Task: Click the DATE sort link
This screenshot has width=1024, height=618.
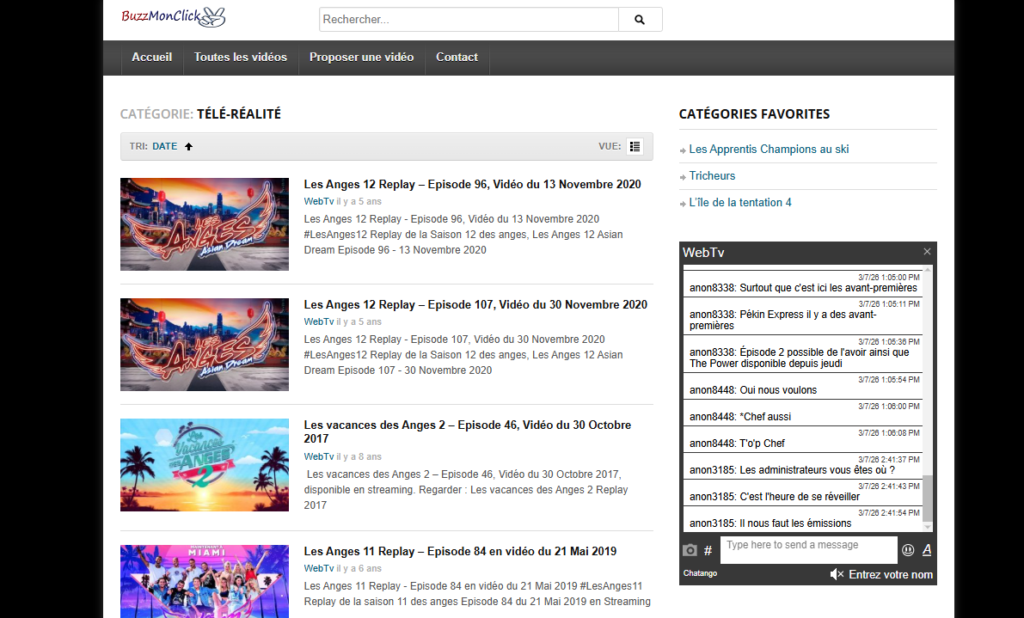Action: (165, 146)
